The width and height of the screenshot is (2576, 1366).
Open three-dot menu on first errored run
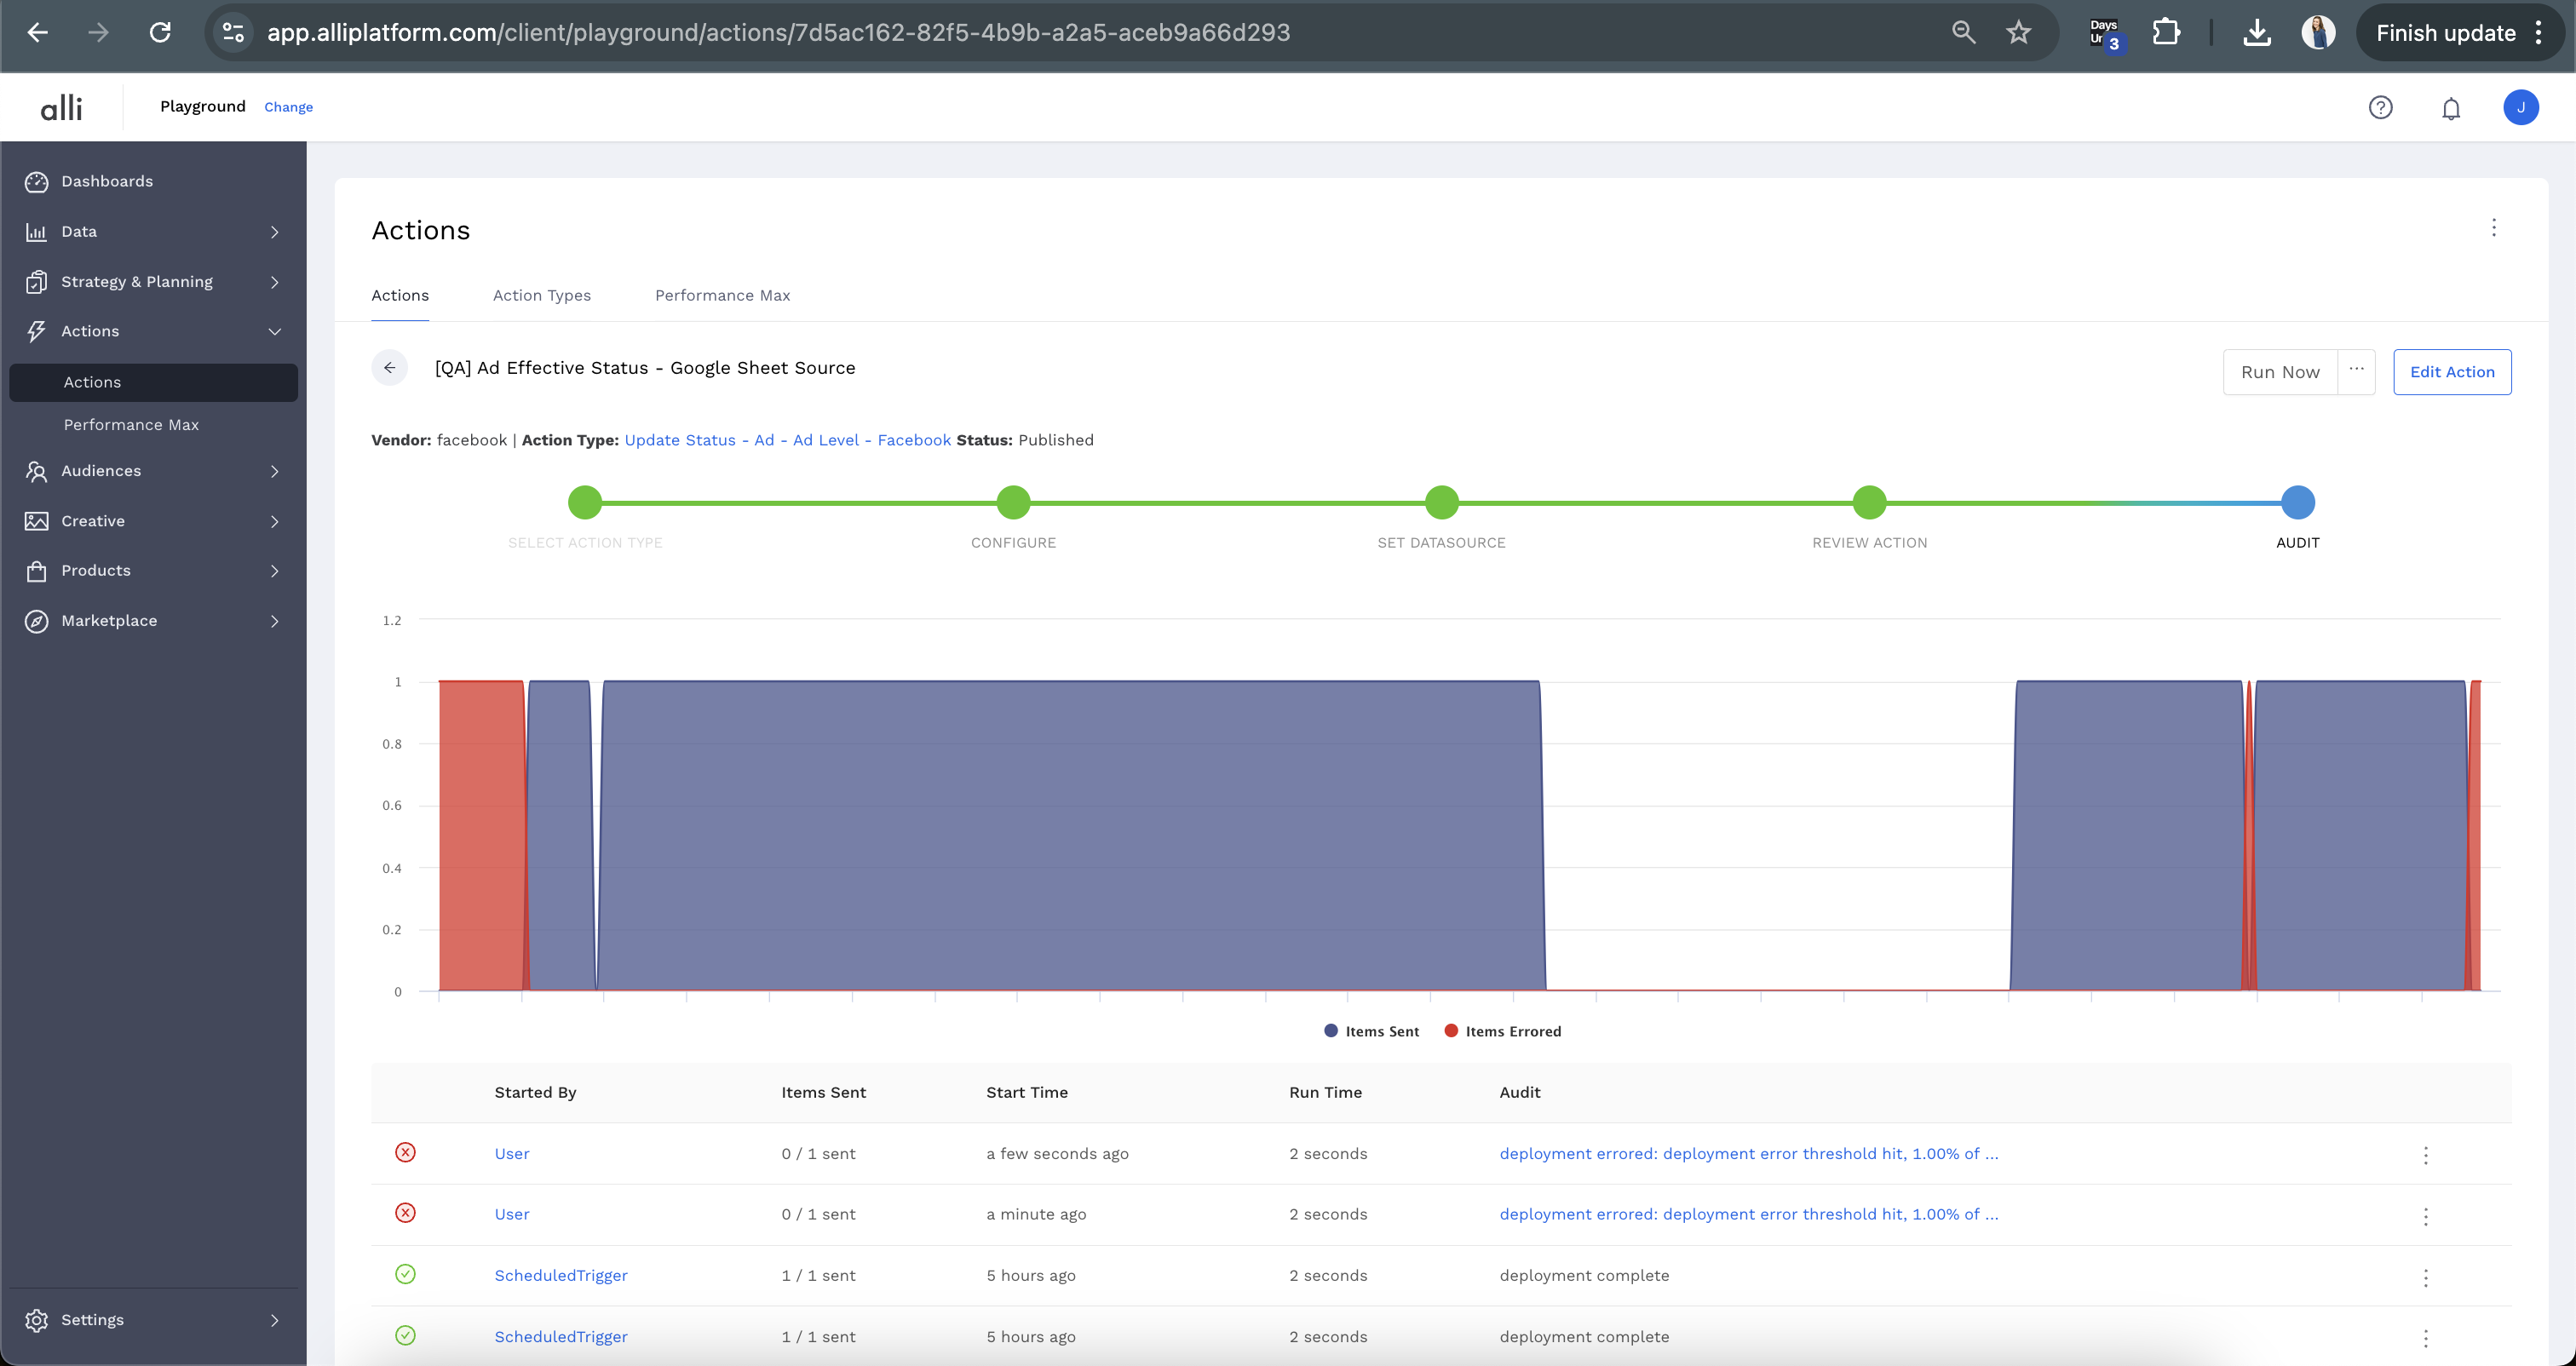(x=2425, y=1155)
